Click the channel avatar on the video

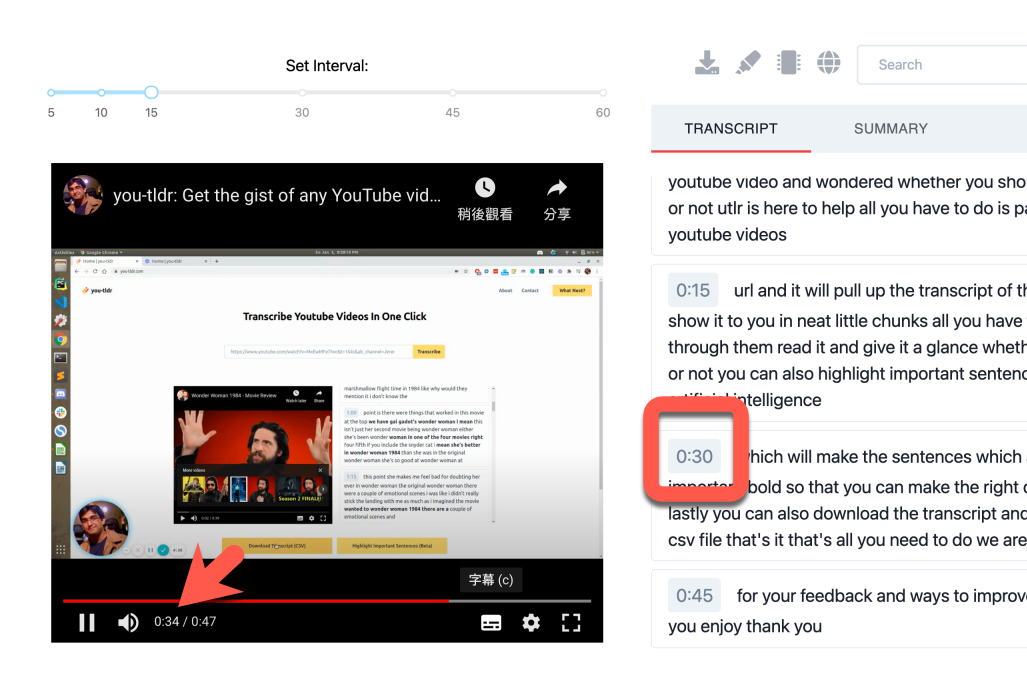click(x=82, y=195)
